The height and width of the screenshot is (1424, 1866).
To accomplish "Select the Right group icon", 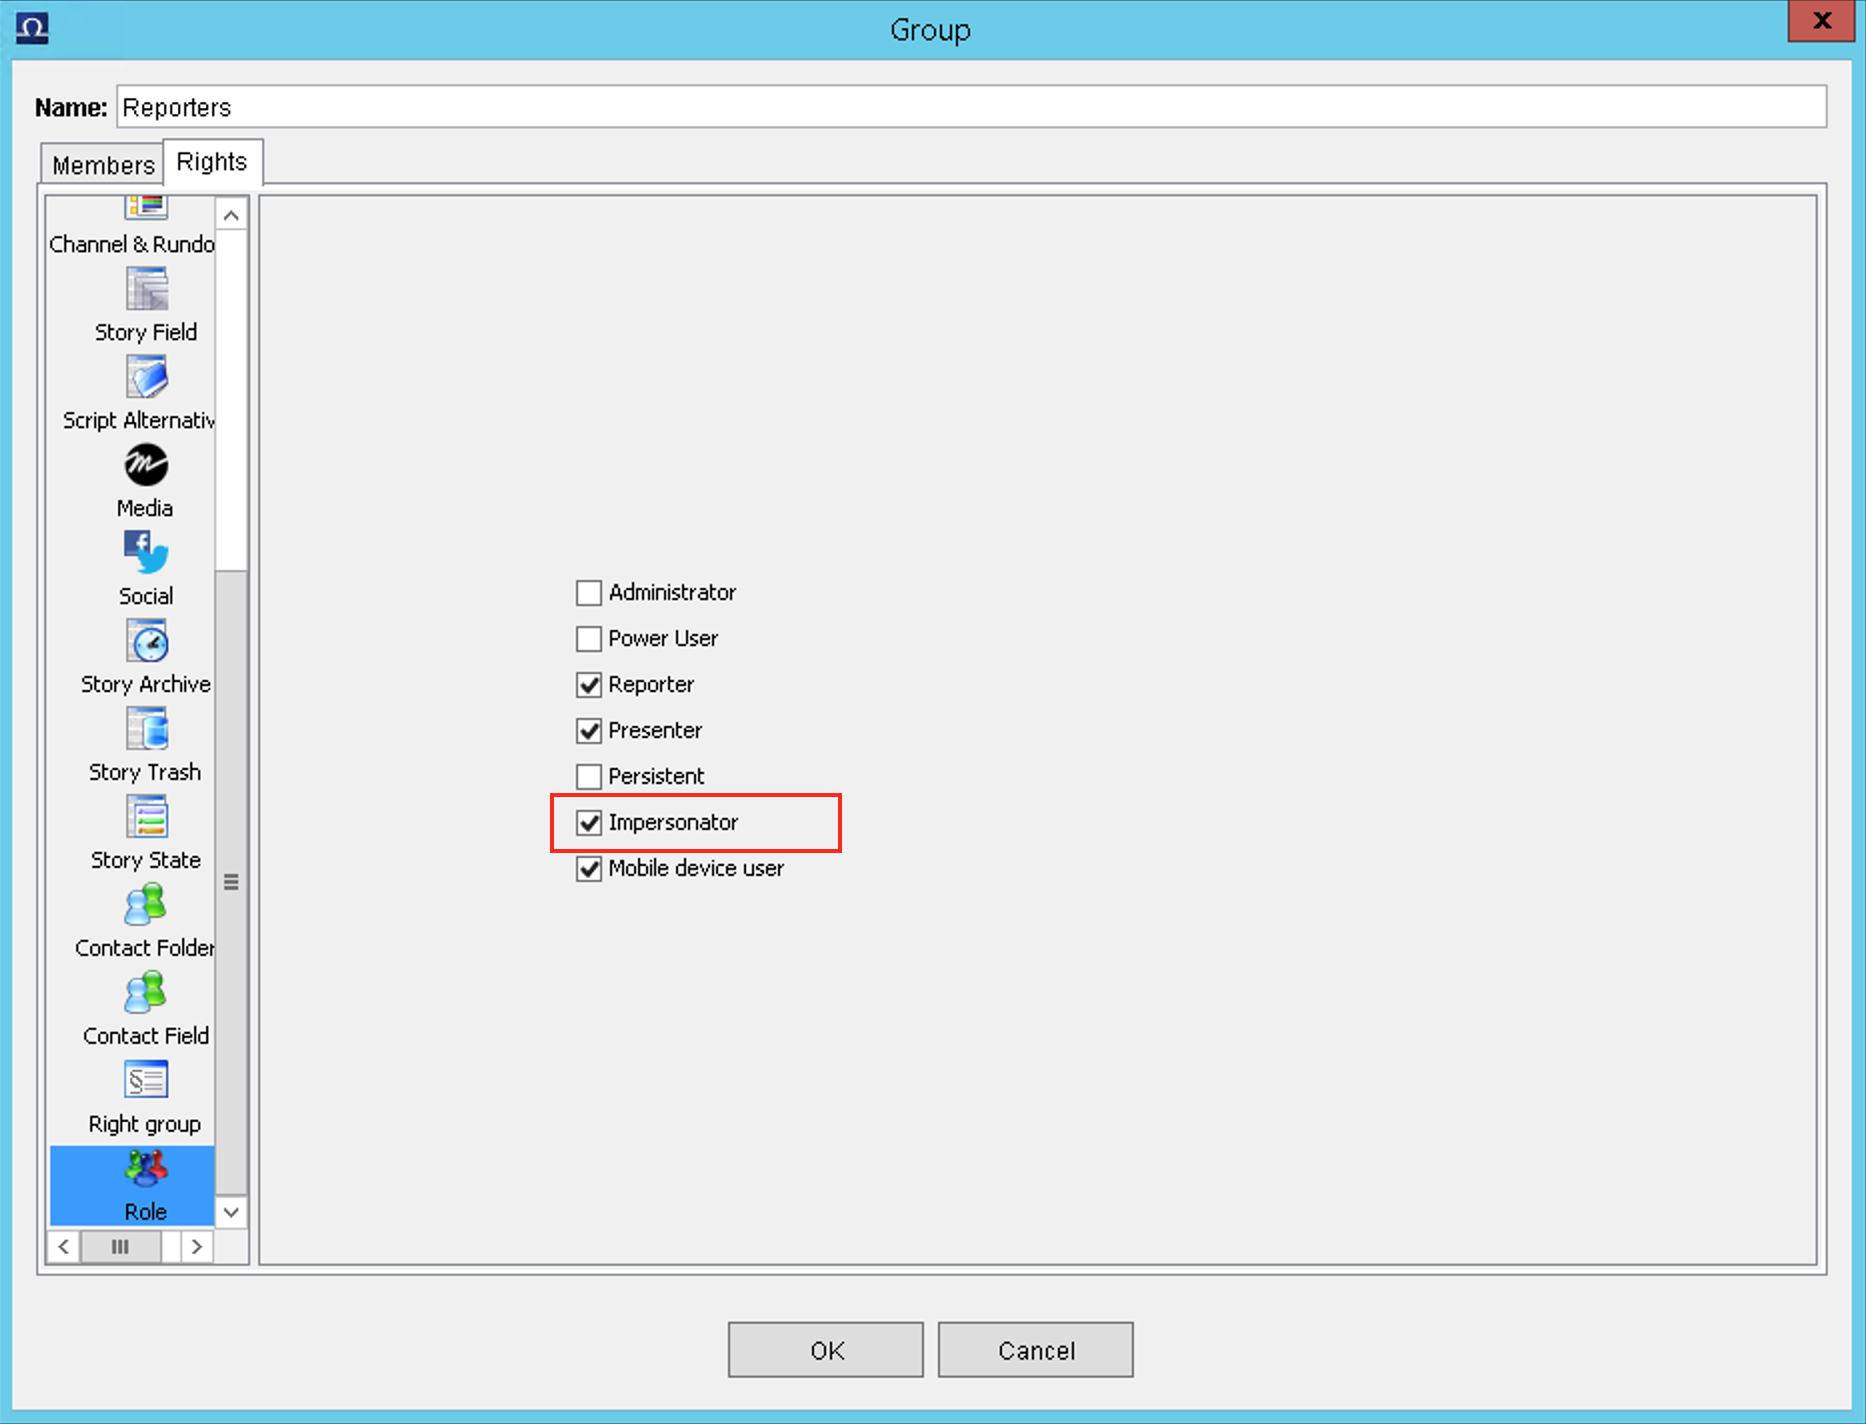I will 146,1082.
